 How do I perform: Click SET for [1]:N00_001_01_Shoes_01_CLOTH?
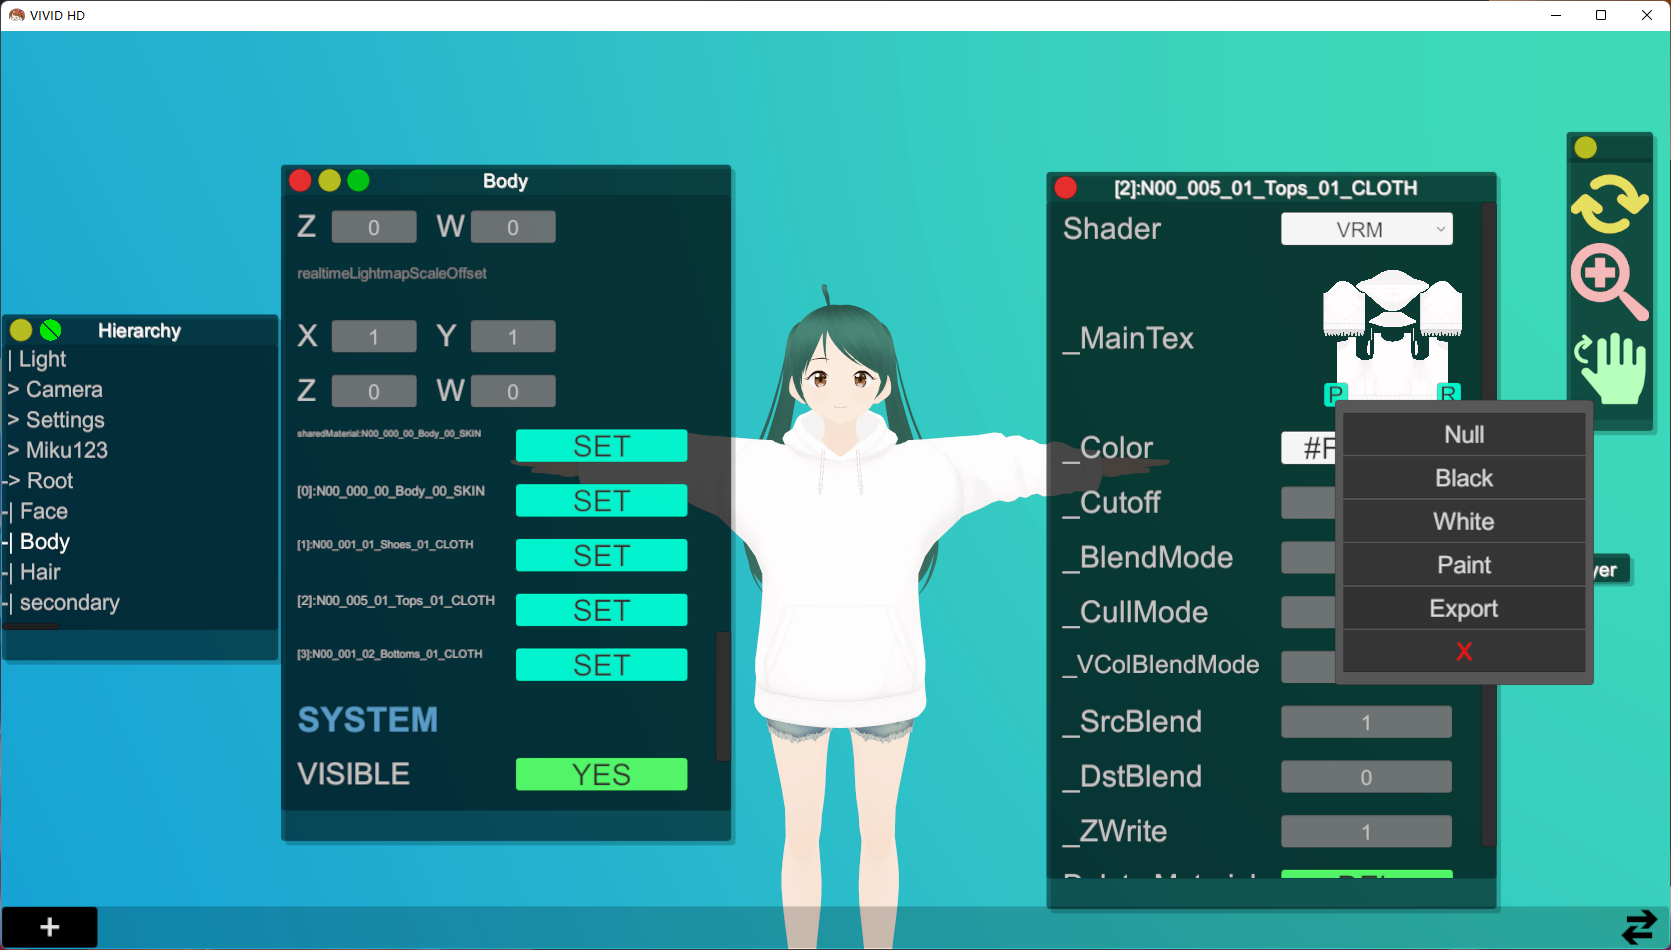(601, 555)
